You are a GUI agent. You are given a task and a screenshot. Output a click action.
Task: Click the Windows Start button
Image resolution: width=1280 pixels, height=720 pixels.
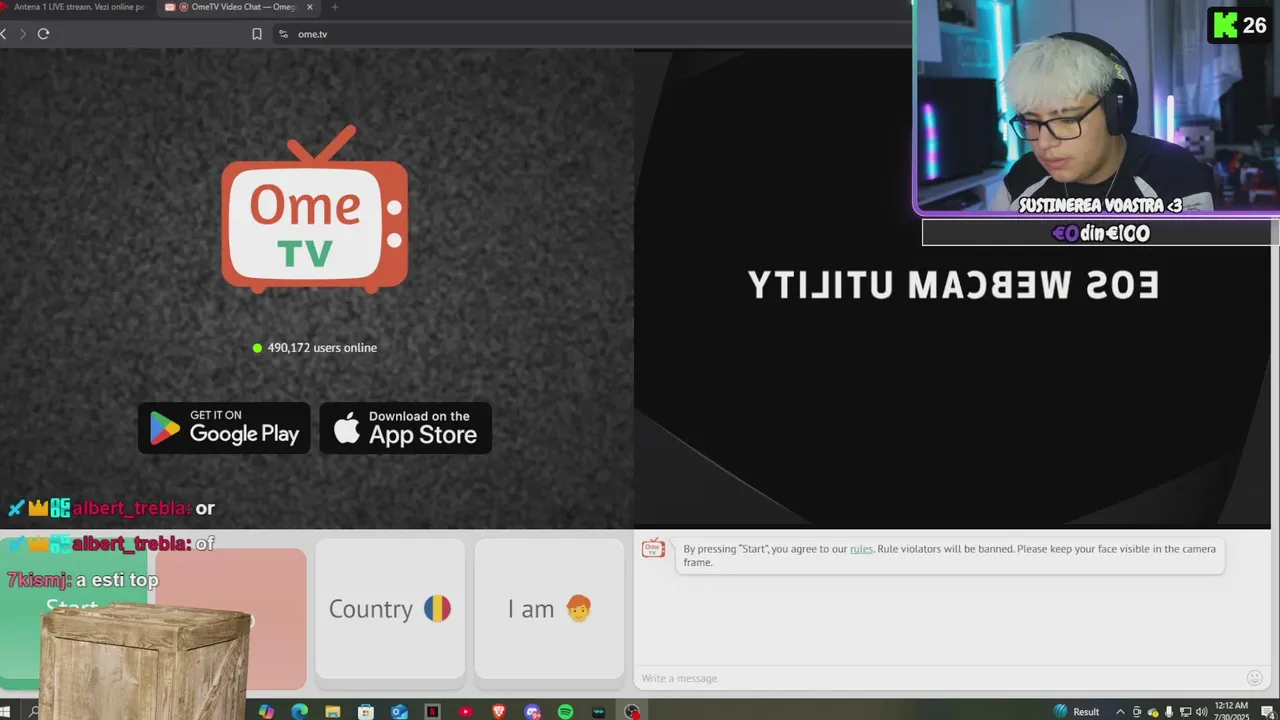click(4, 712)
